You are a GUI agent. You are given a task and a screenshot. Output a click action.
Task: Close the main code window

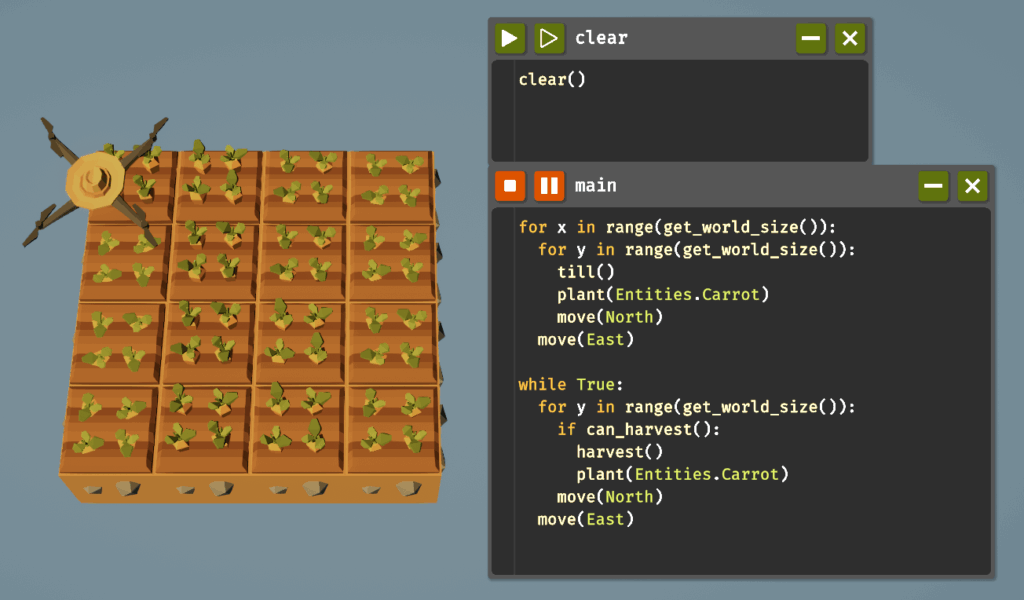click(x=972, y=186)
